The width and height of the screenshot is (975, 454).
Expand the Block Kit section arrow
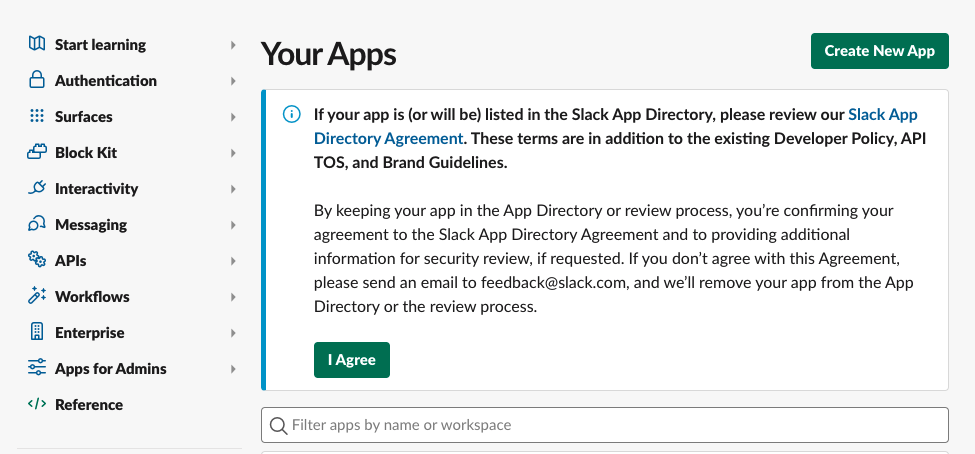(233, 153)
